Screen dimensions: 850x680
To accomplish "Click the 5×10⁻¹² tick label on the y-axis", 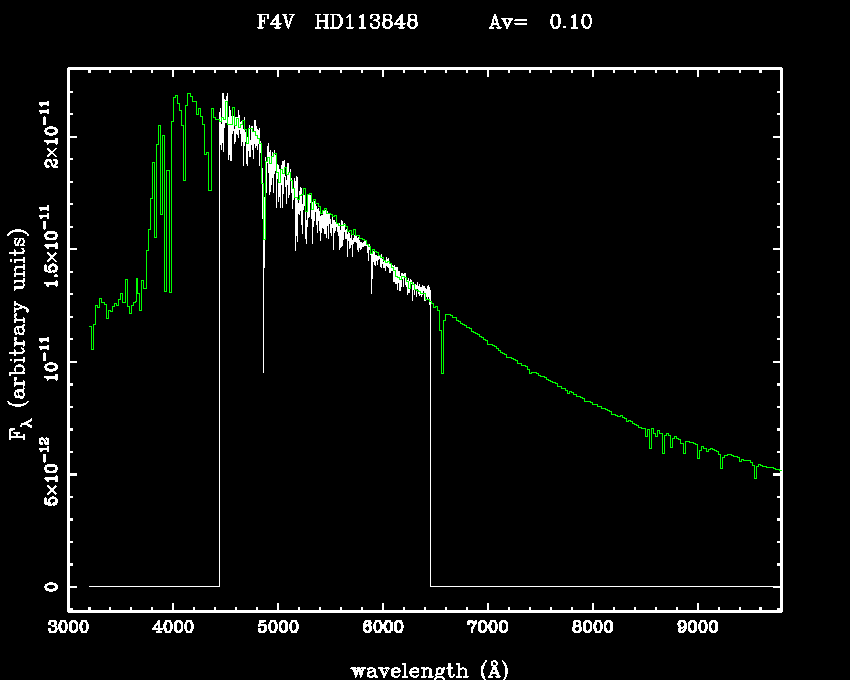I will [x=48, y=473].
